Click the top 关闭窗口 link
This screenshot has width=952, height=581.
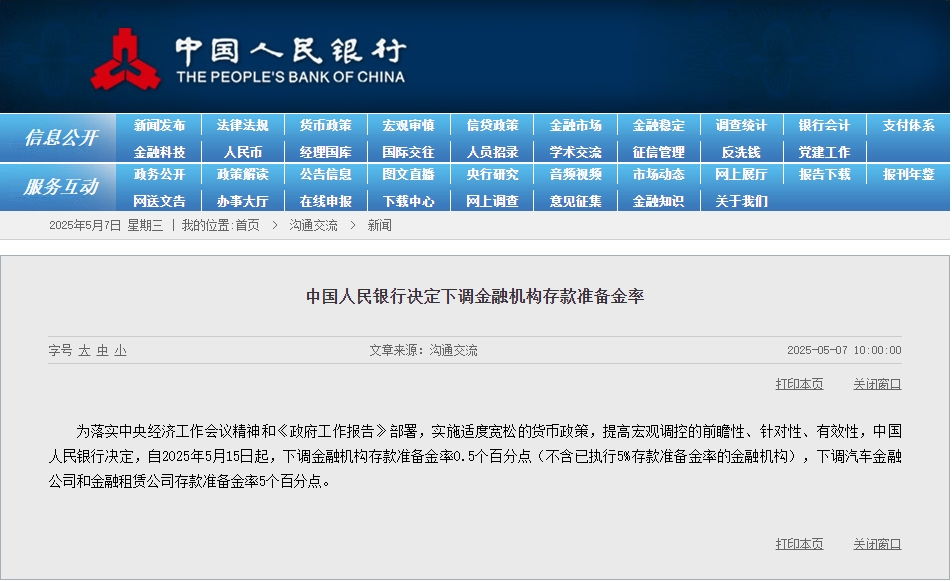click(x=877, y=384)
